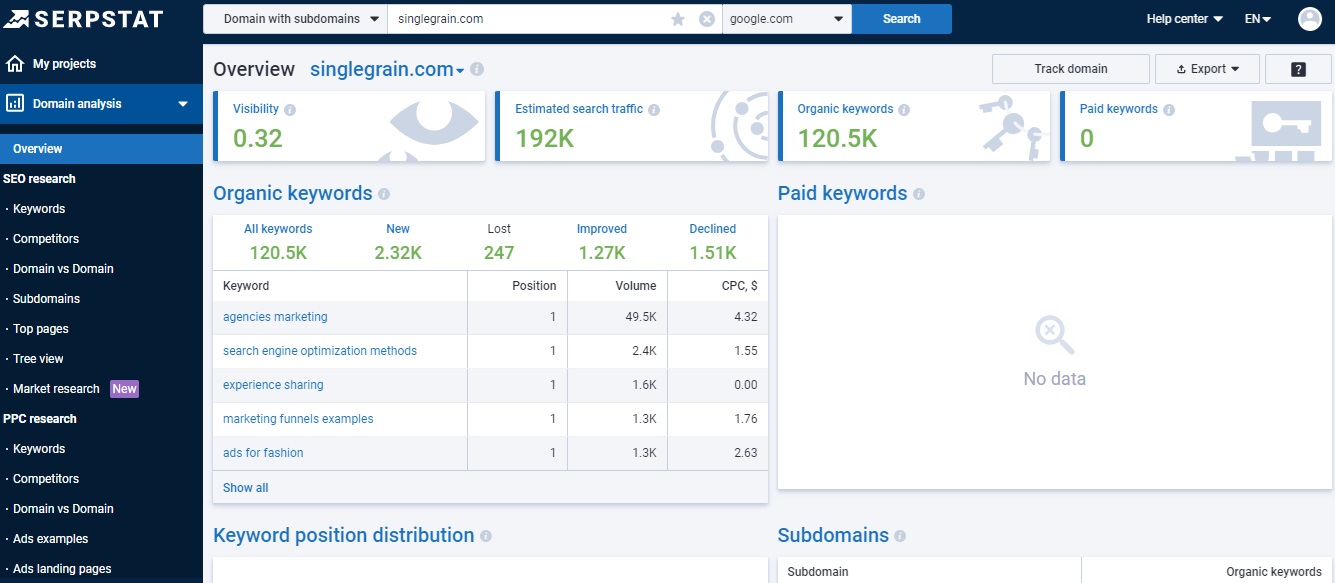Click the All keywords link
Image resolution: width=1335 pixels, height=583 pixels.
[x=278, y=229]
